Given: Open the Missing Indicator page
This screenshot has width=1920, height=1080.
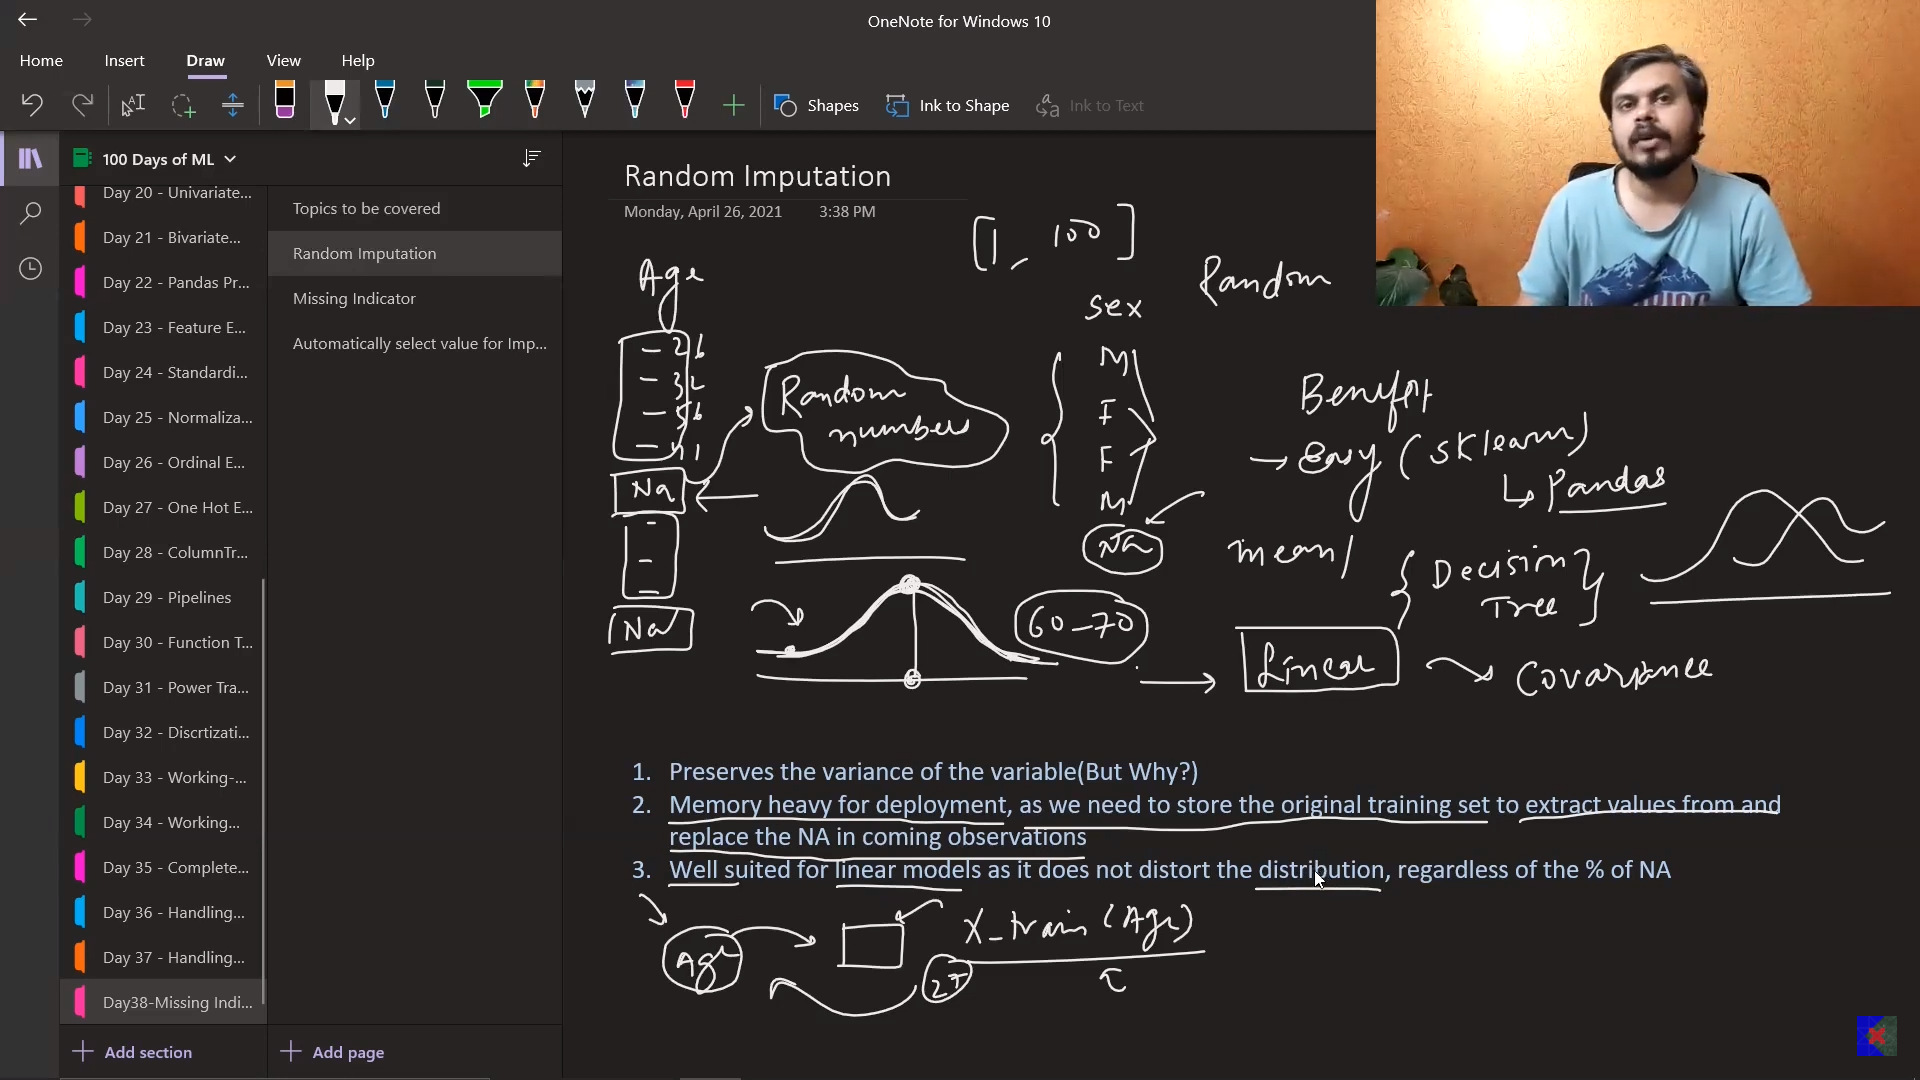Looking at the screenshot, I should click(353, 297).
